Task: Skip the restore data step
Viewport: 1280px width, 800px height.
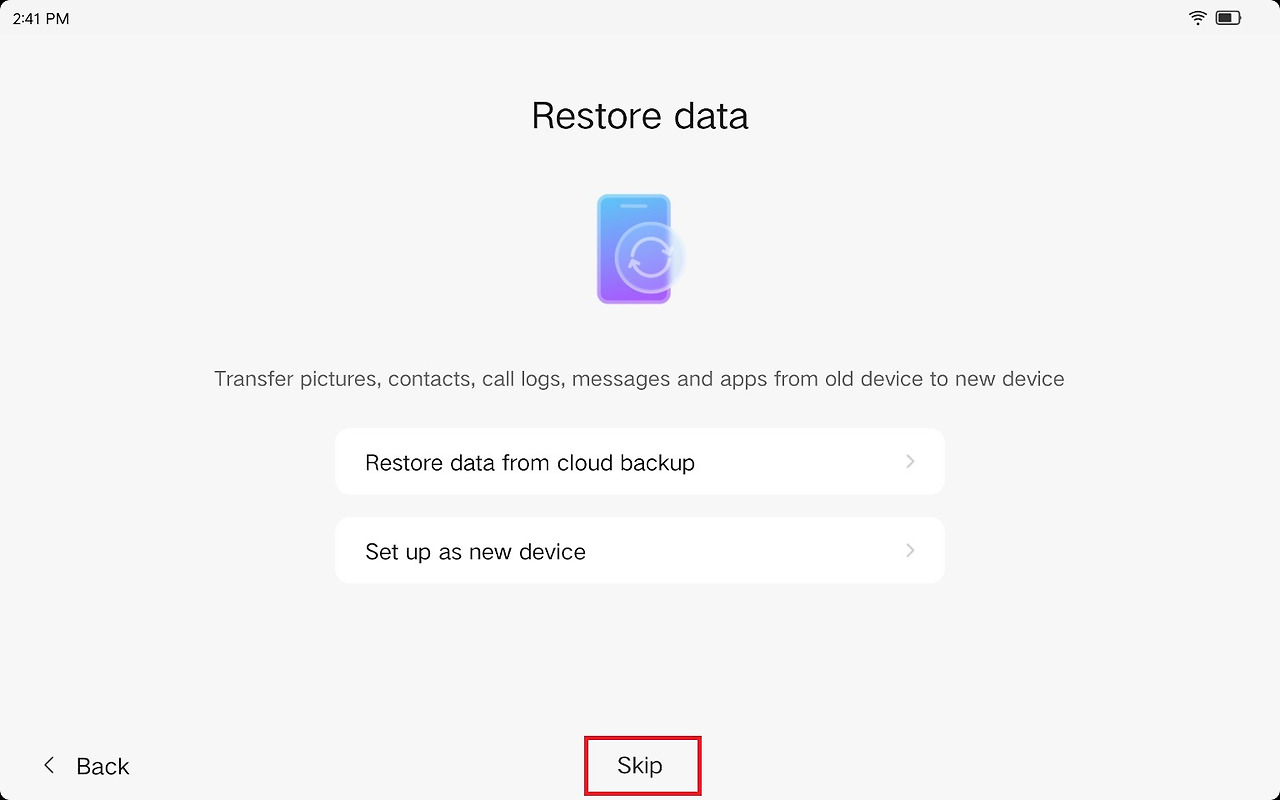Action: click(640, 766)
